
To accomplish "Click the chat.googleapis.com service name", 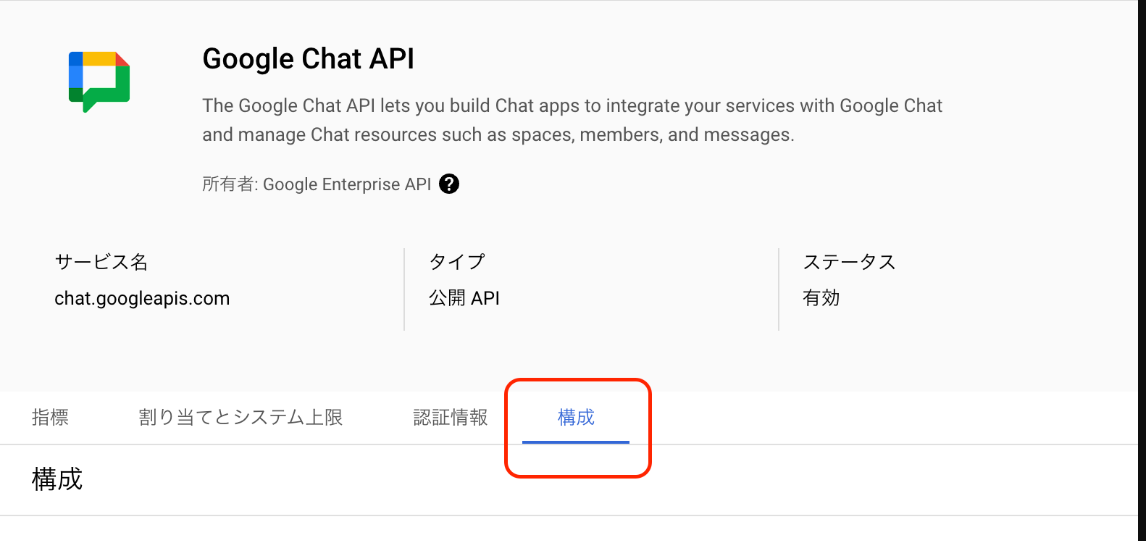I will click(143, 298).
